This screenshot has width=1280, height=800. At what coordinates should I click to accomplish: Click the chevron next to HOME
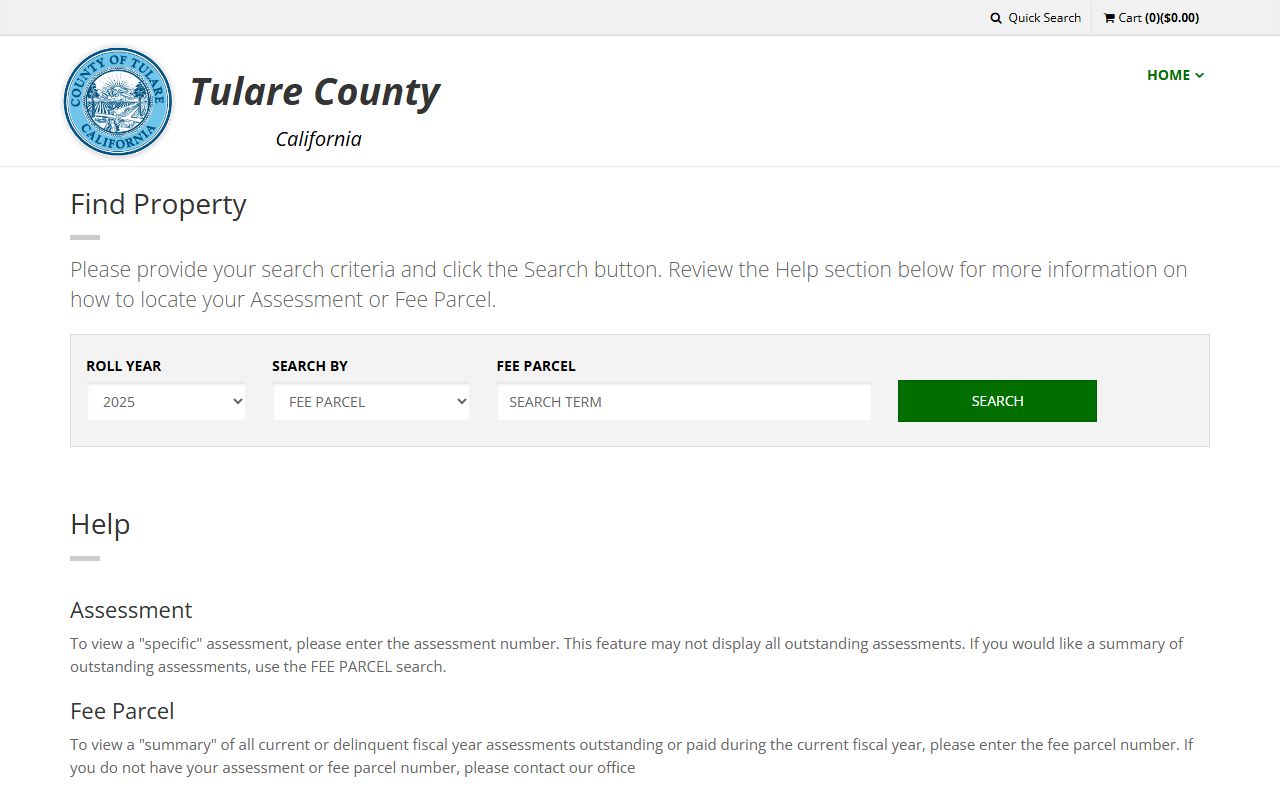coord(1199,76)
